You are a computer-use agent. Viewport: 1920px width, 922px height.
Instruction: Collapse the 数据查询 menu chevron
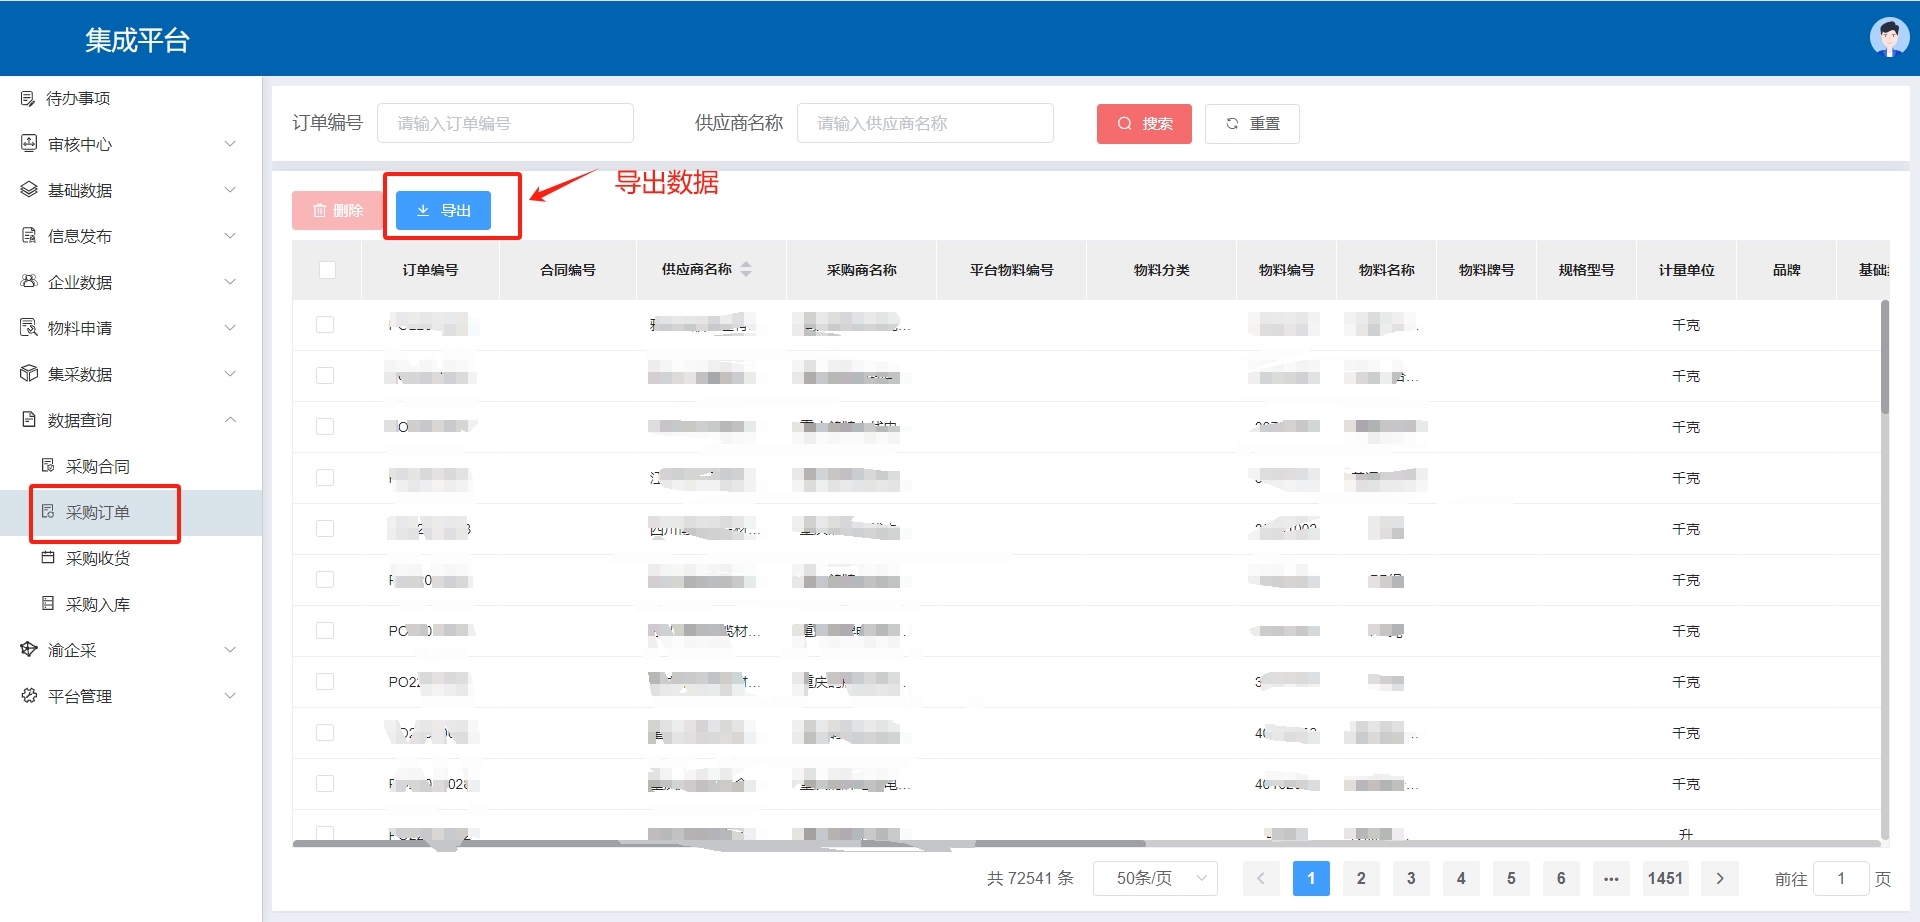tap(231, 420)
